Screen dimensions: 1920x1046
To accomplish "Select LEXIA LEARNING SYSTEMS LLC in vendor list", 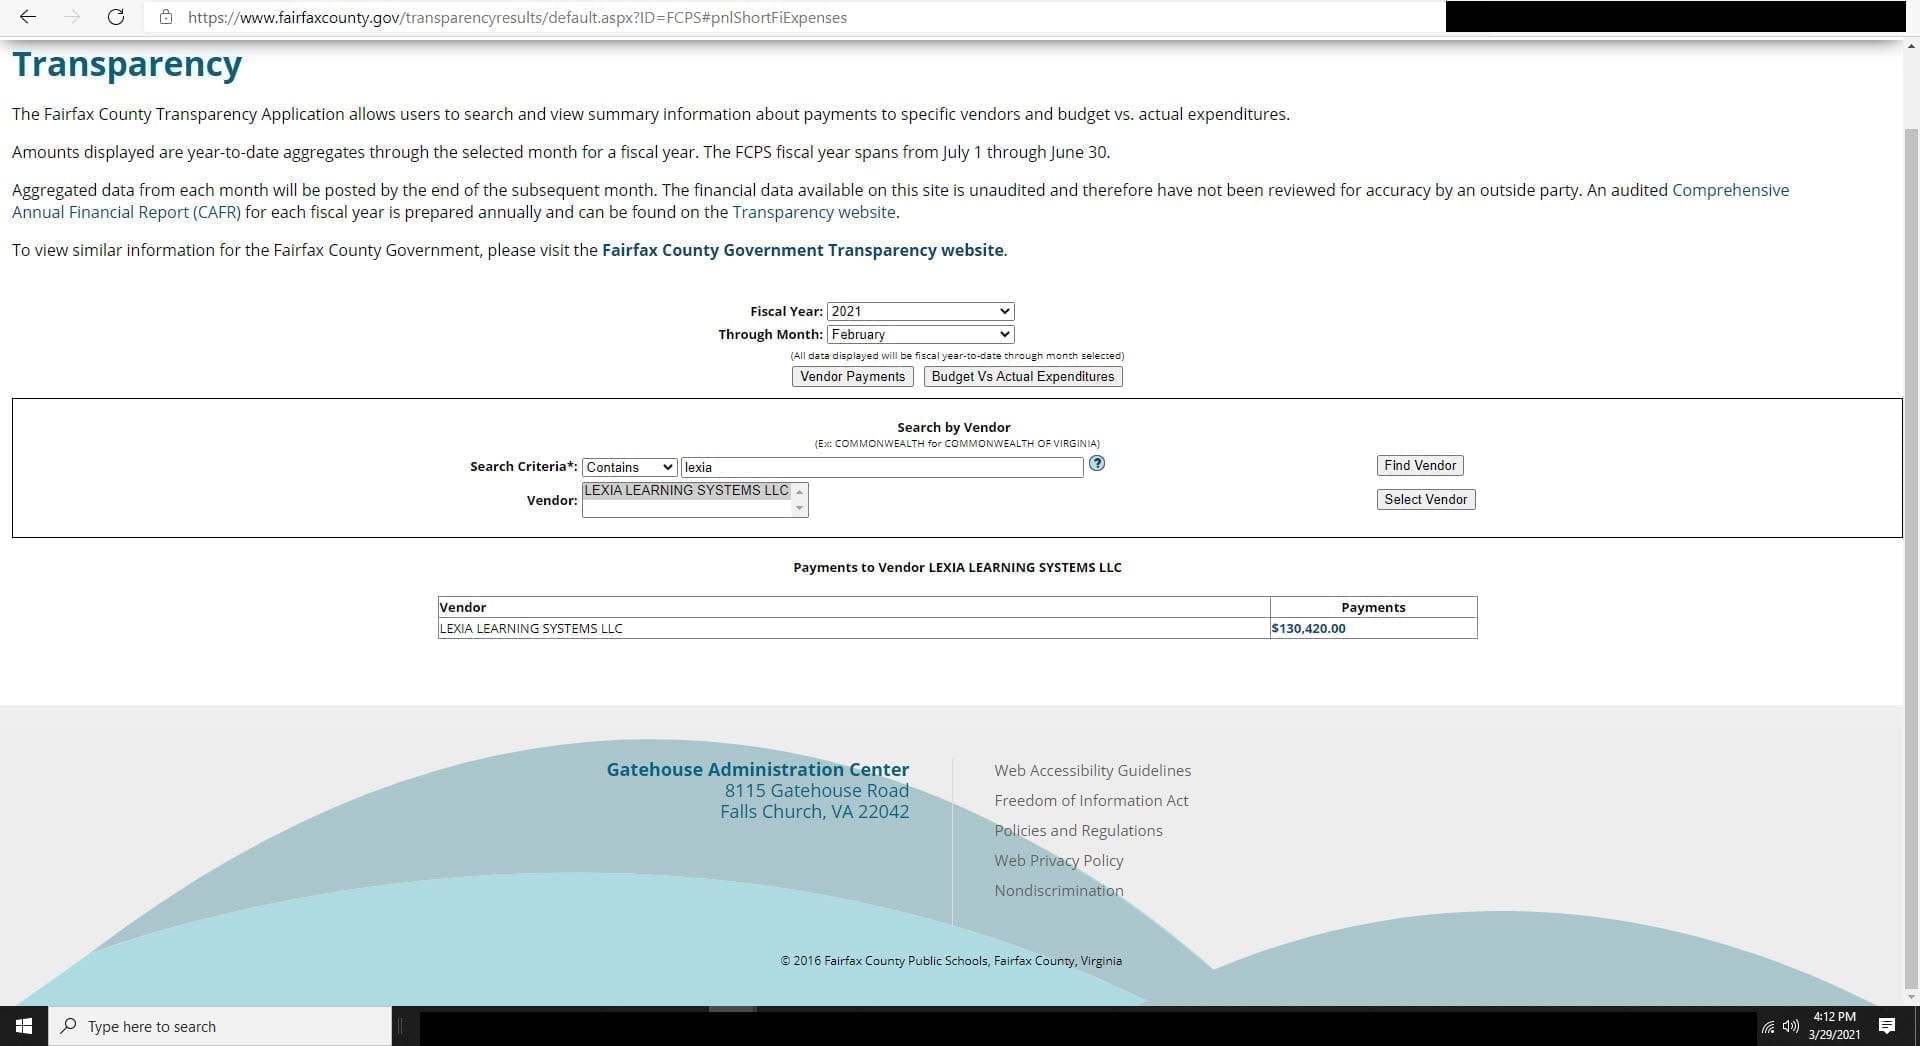I will pyautogui.click(x=686, y=490).
